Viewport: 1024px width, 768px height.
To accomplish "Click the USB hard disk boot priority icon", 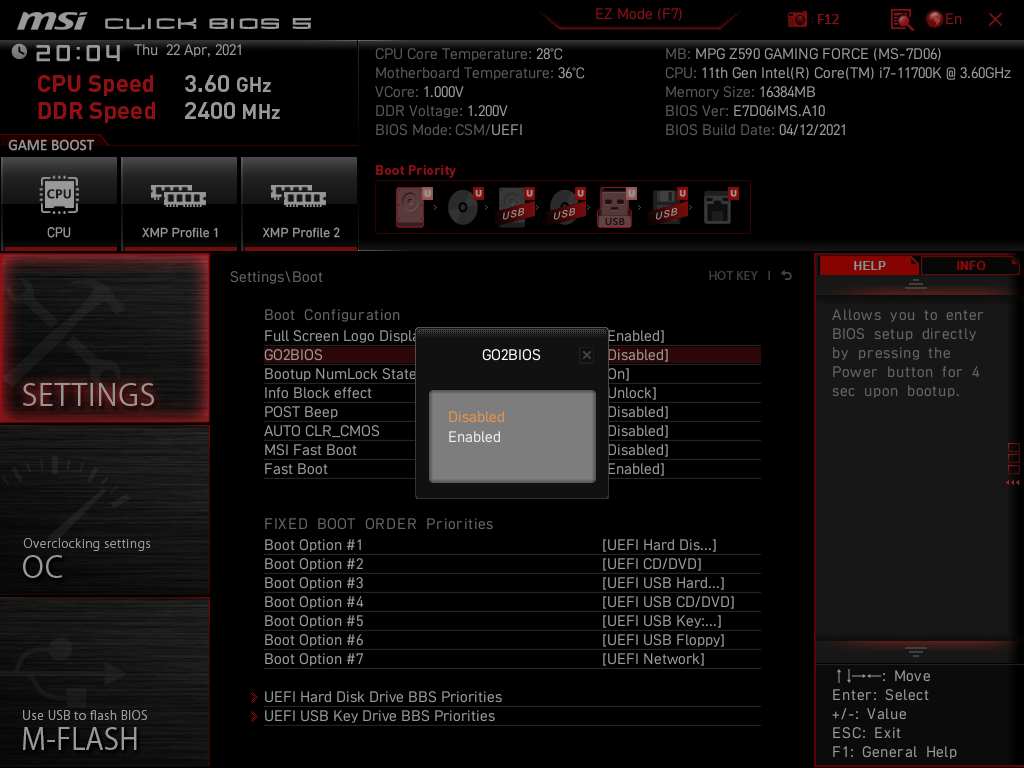I will (515, 207).
